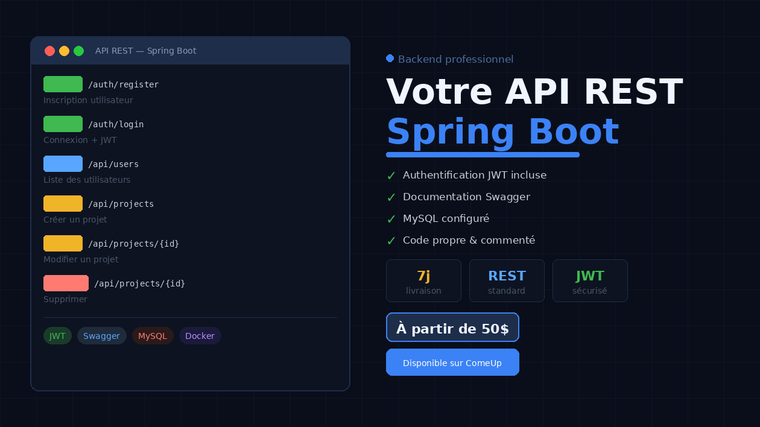The image size is (760, 427).
Task: Click the Disponible sur ComeUp button
Action: 452,363
